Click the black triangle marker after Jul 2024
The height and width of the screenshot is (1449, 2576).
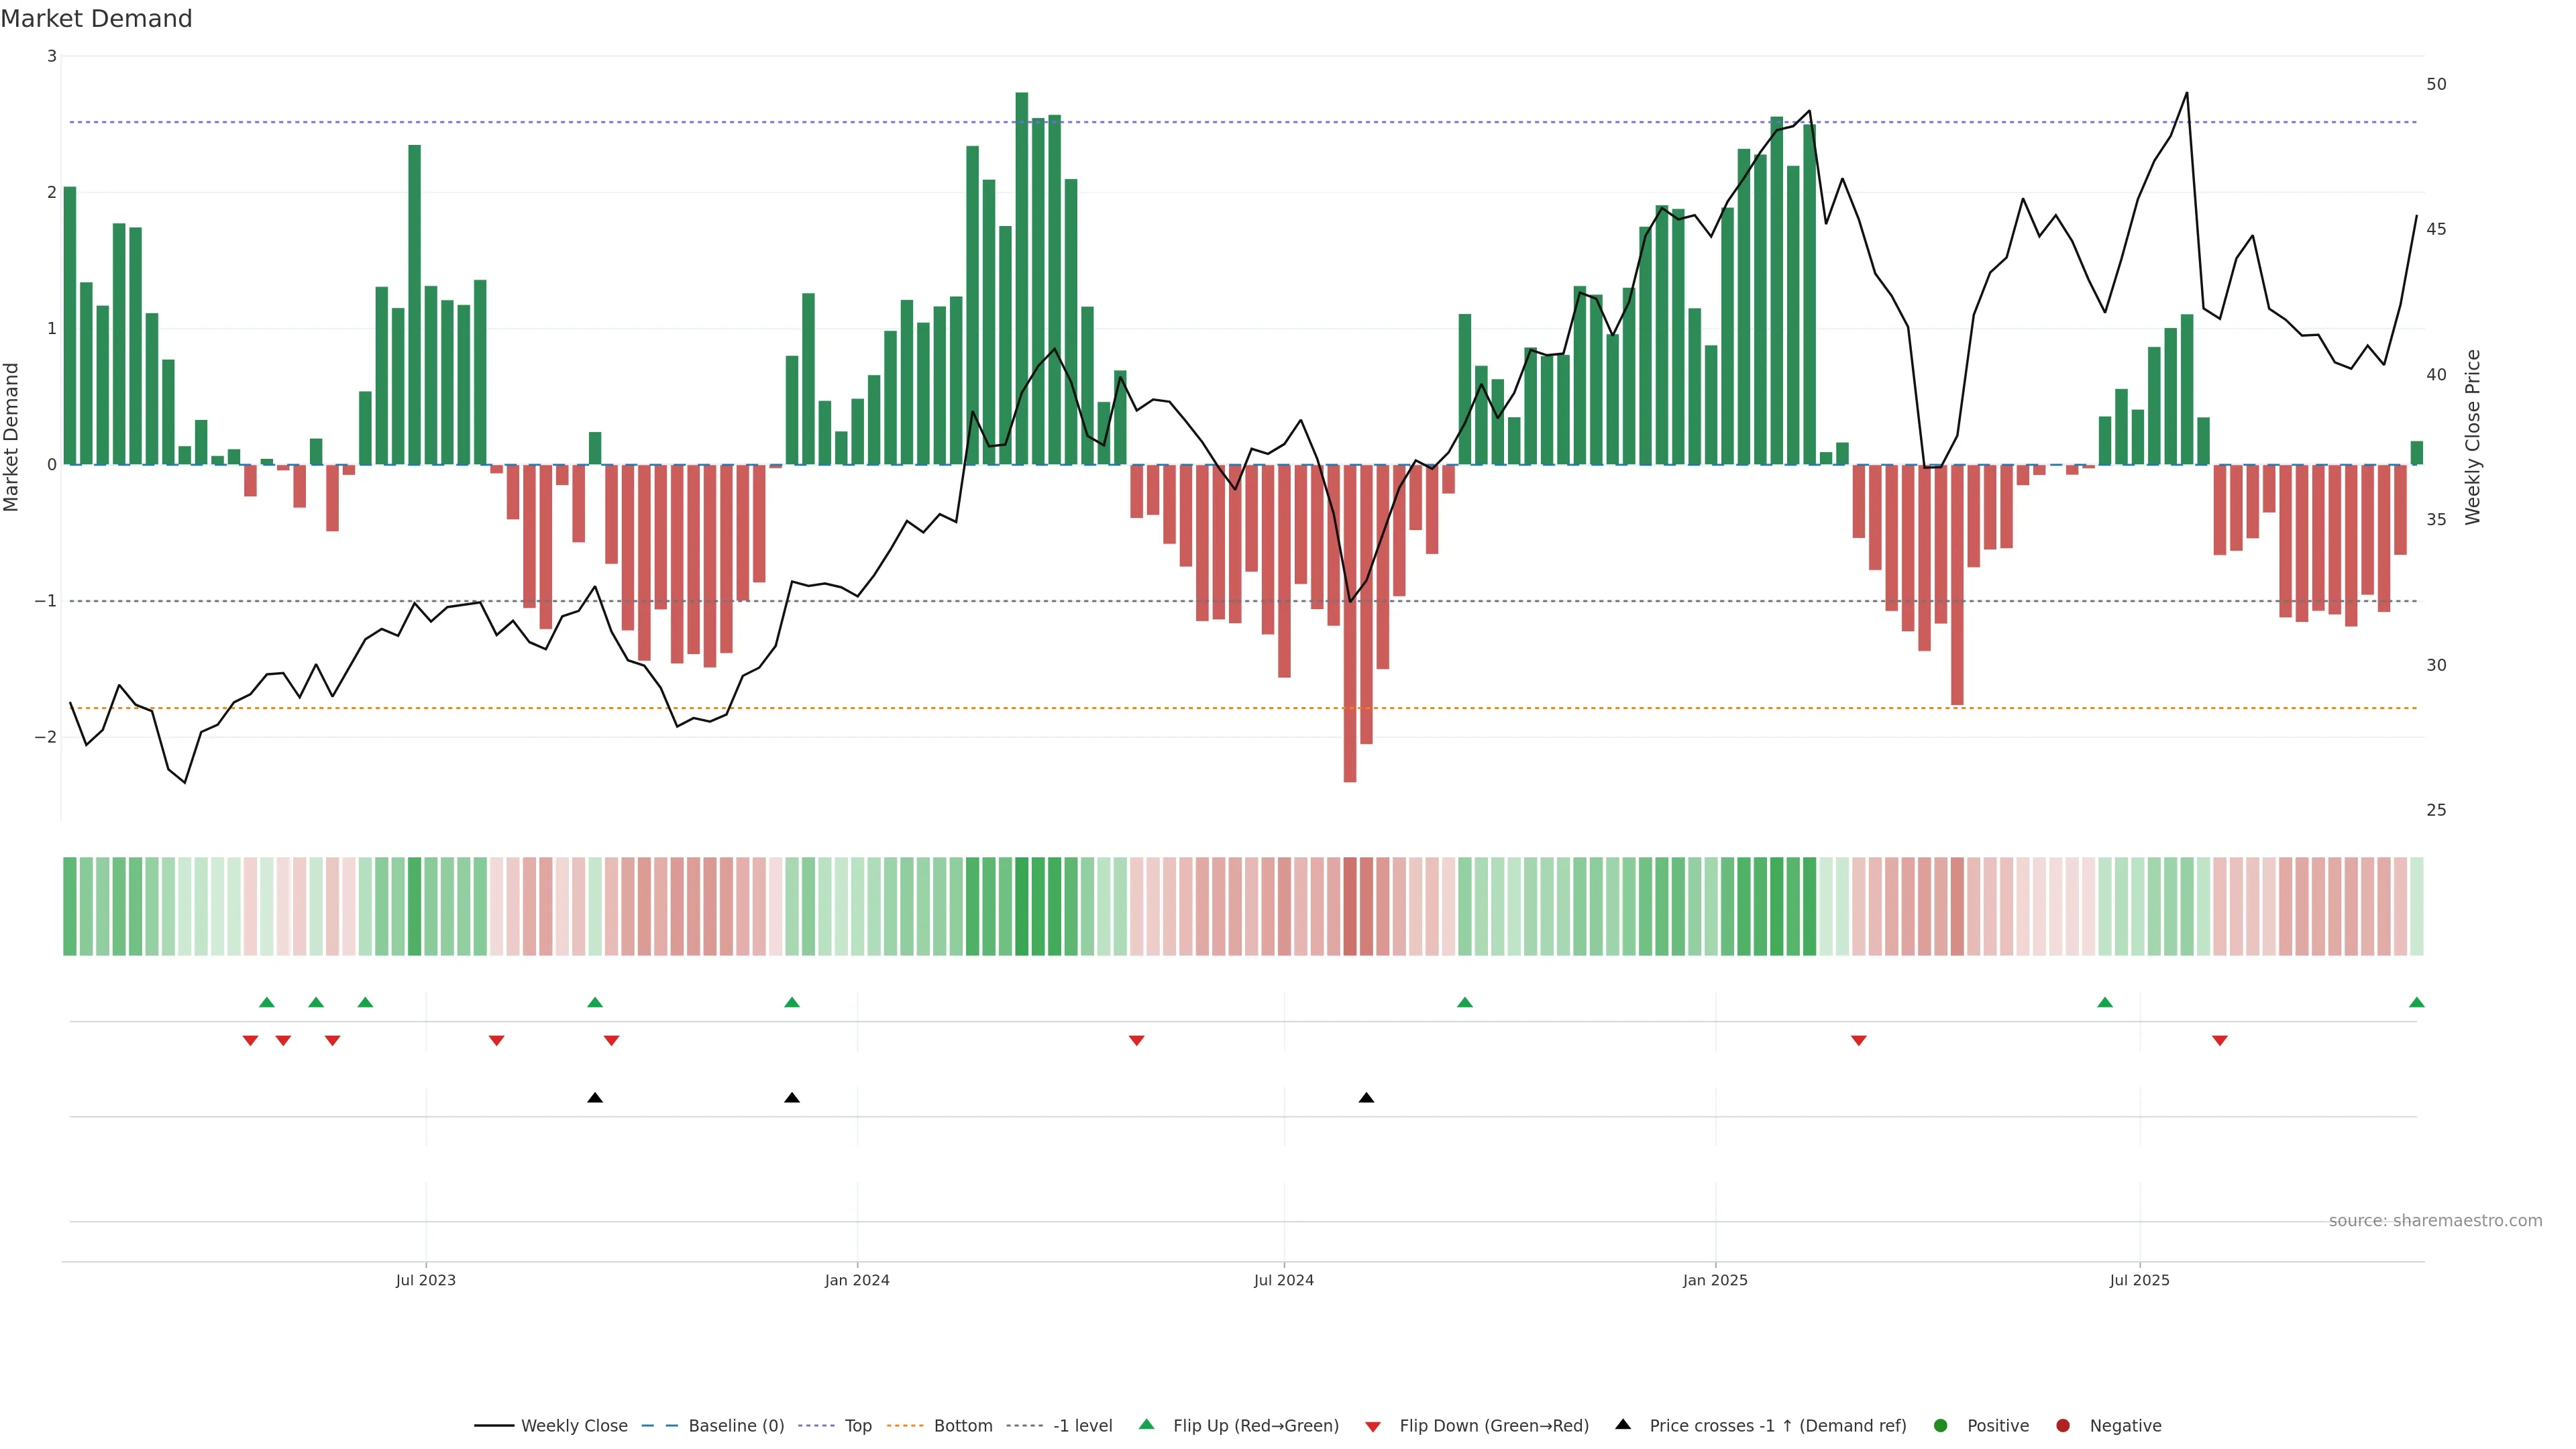coord(1366,1097)
